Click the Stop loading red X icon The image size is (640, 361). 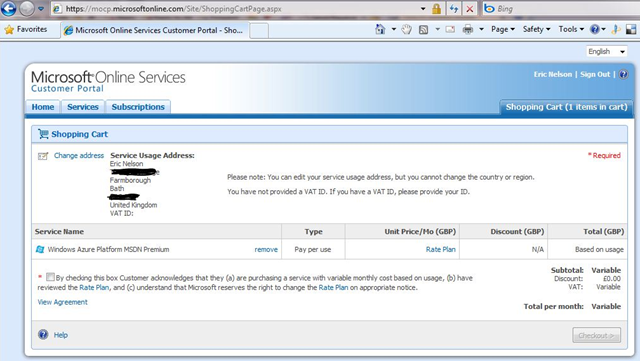tap(470, 9)
